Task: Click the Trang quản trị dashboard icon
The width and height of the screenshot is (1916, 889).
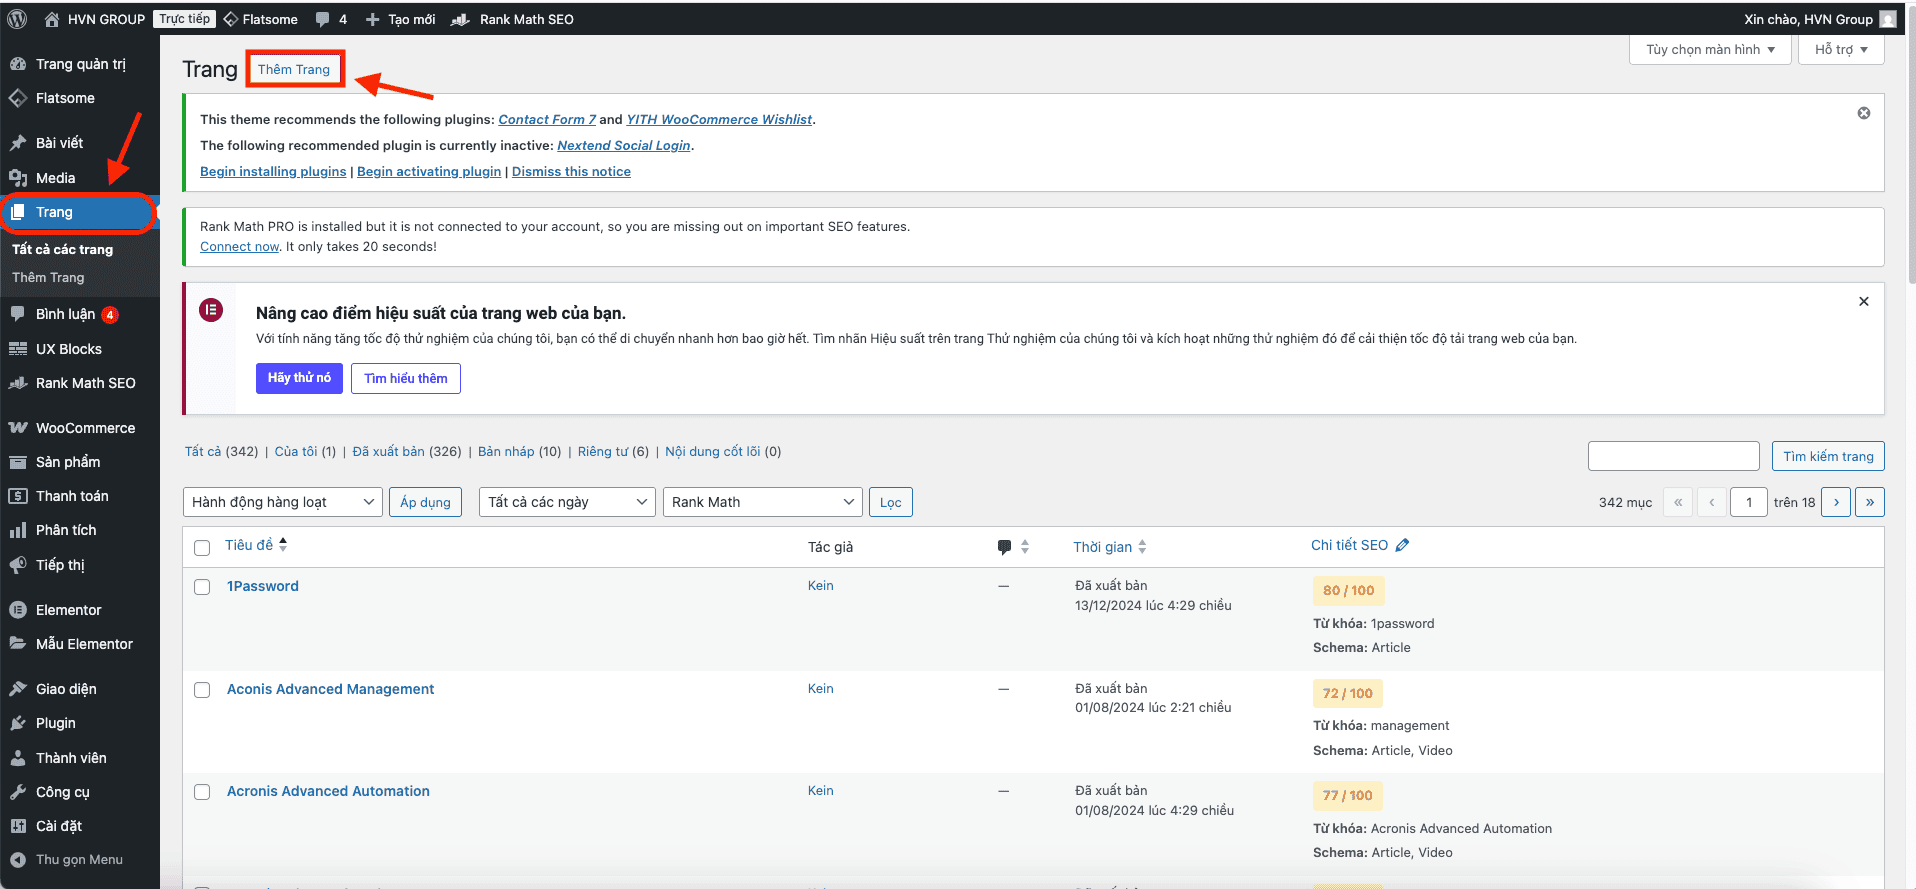Action: tap(18, 64)
